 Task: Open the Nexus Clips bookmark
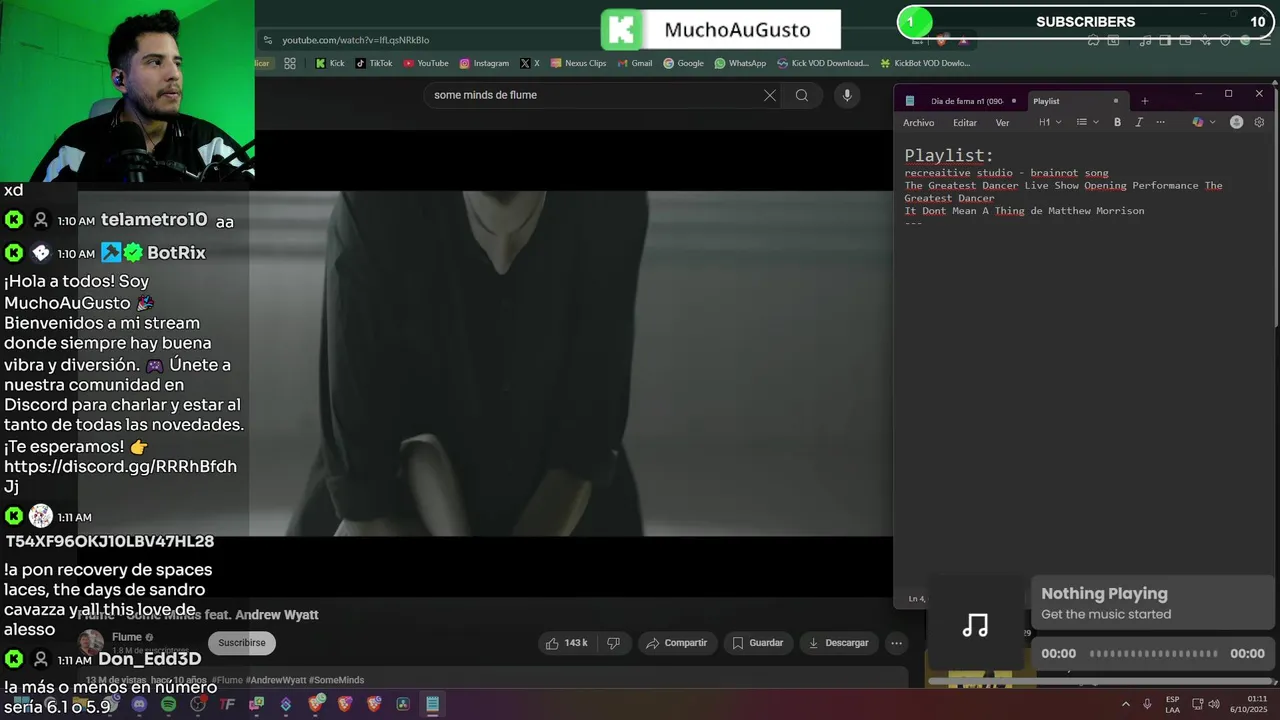click(x=578, y=63)
